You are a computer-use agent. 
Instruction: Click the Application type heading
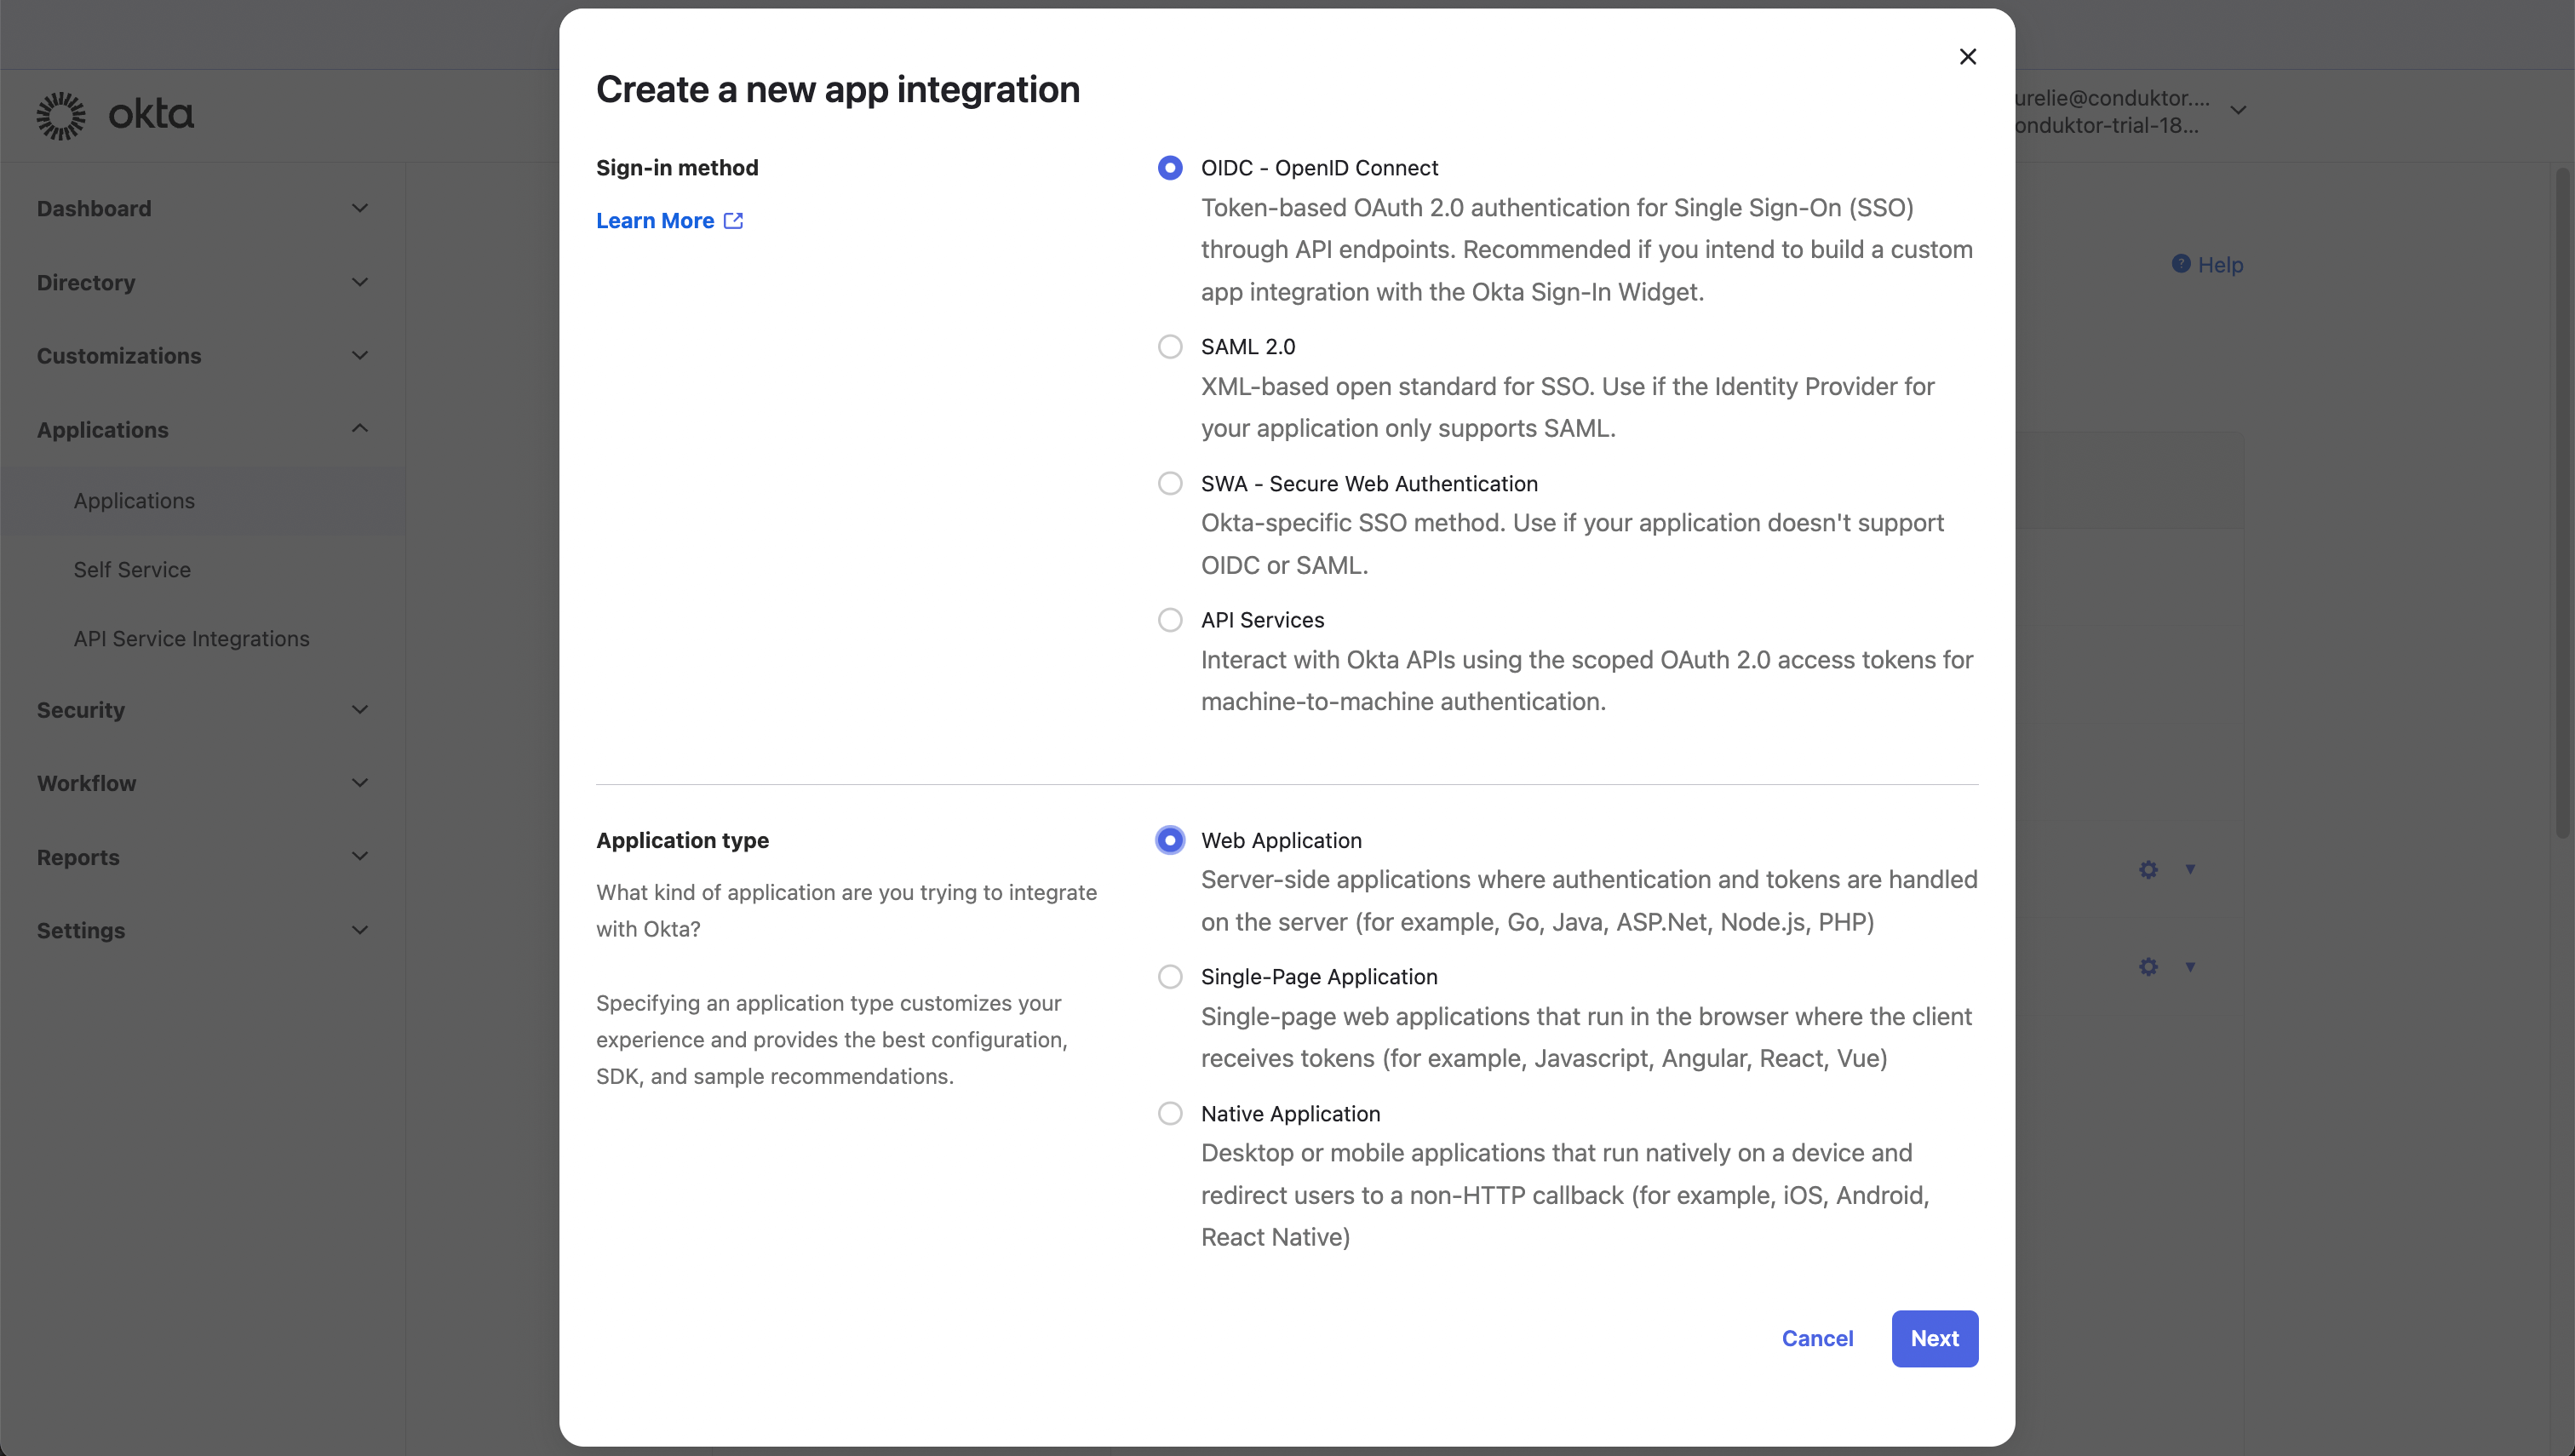tap(682, 841)
